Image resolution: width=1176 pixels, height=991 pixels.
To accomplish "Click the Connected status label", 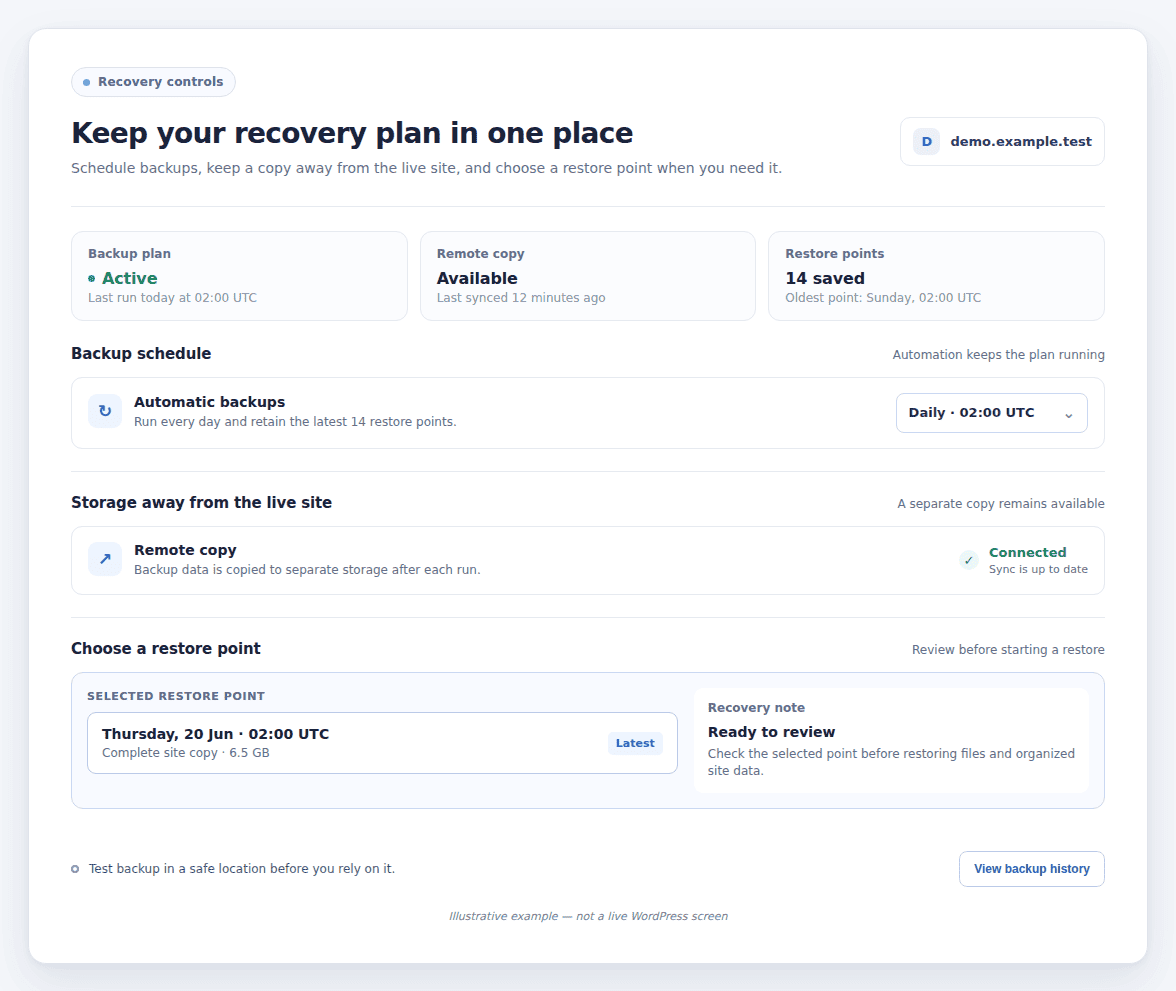I will (x=1028, y=552).
